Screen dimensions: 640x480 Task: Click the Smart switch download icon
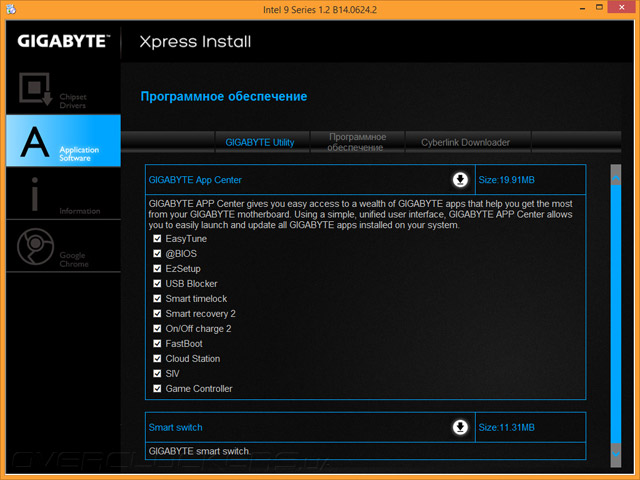[x=460, y=427]
